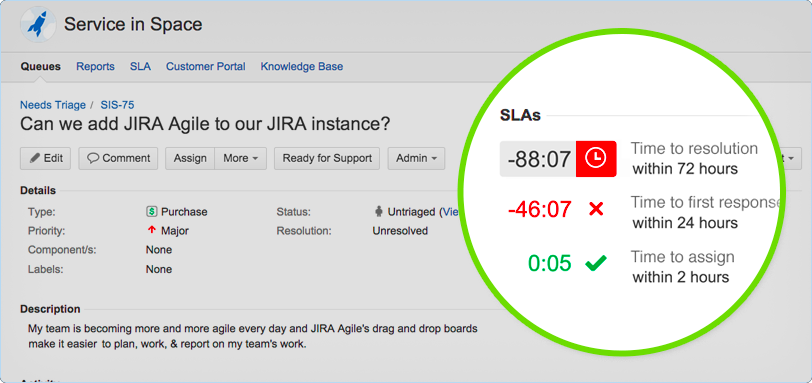Click the Edit button
Image resolution: width=812 pixels, height=383 pixels.
[46, 158]
